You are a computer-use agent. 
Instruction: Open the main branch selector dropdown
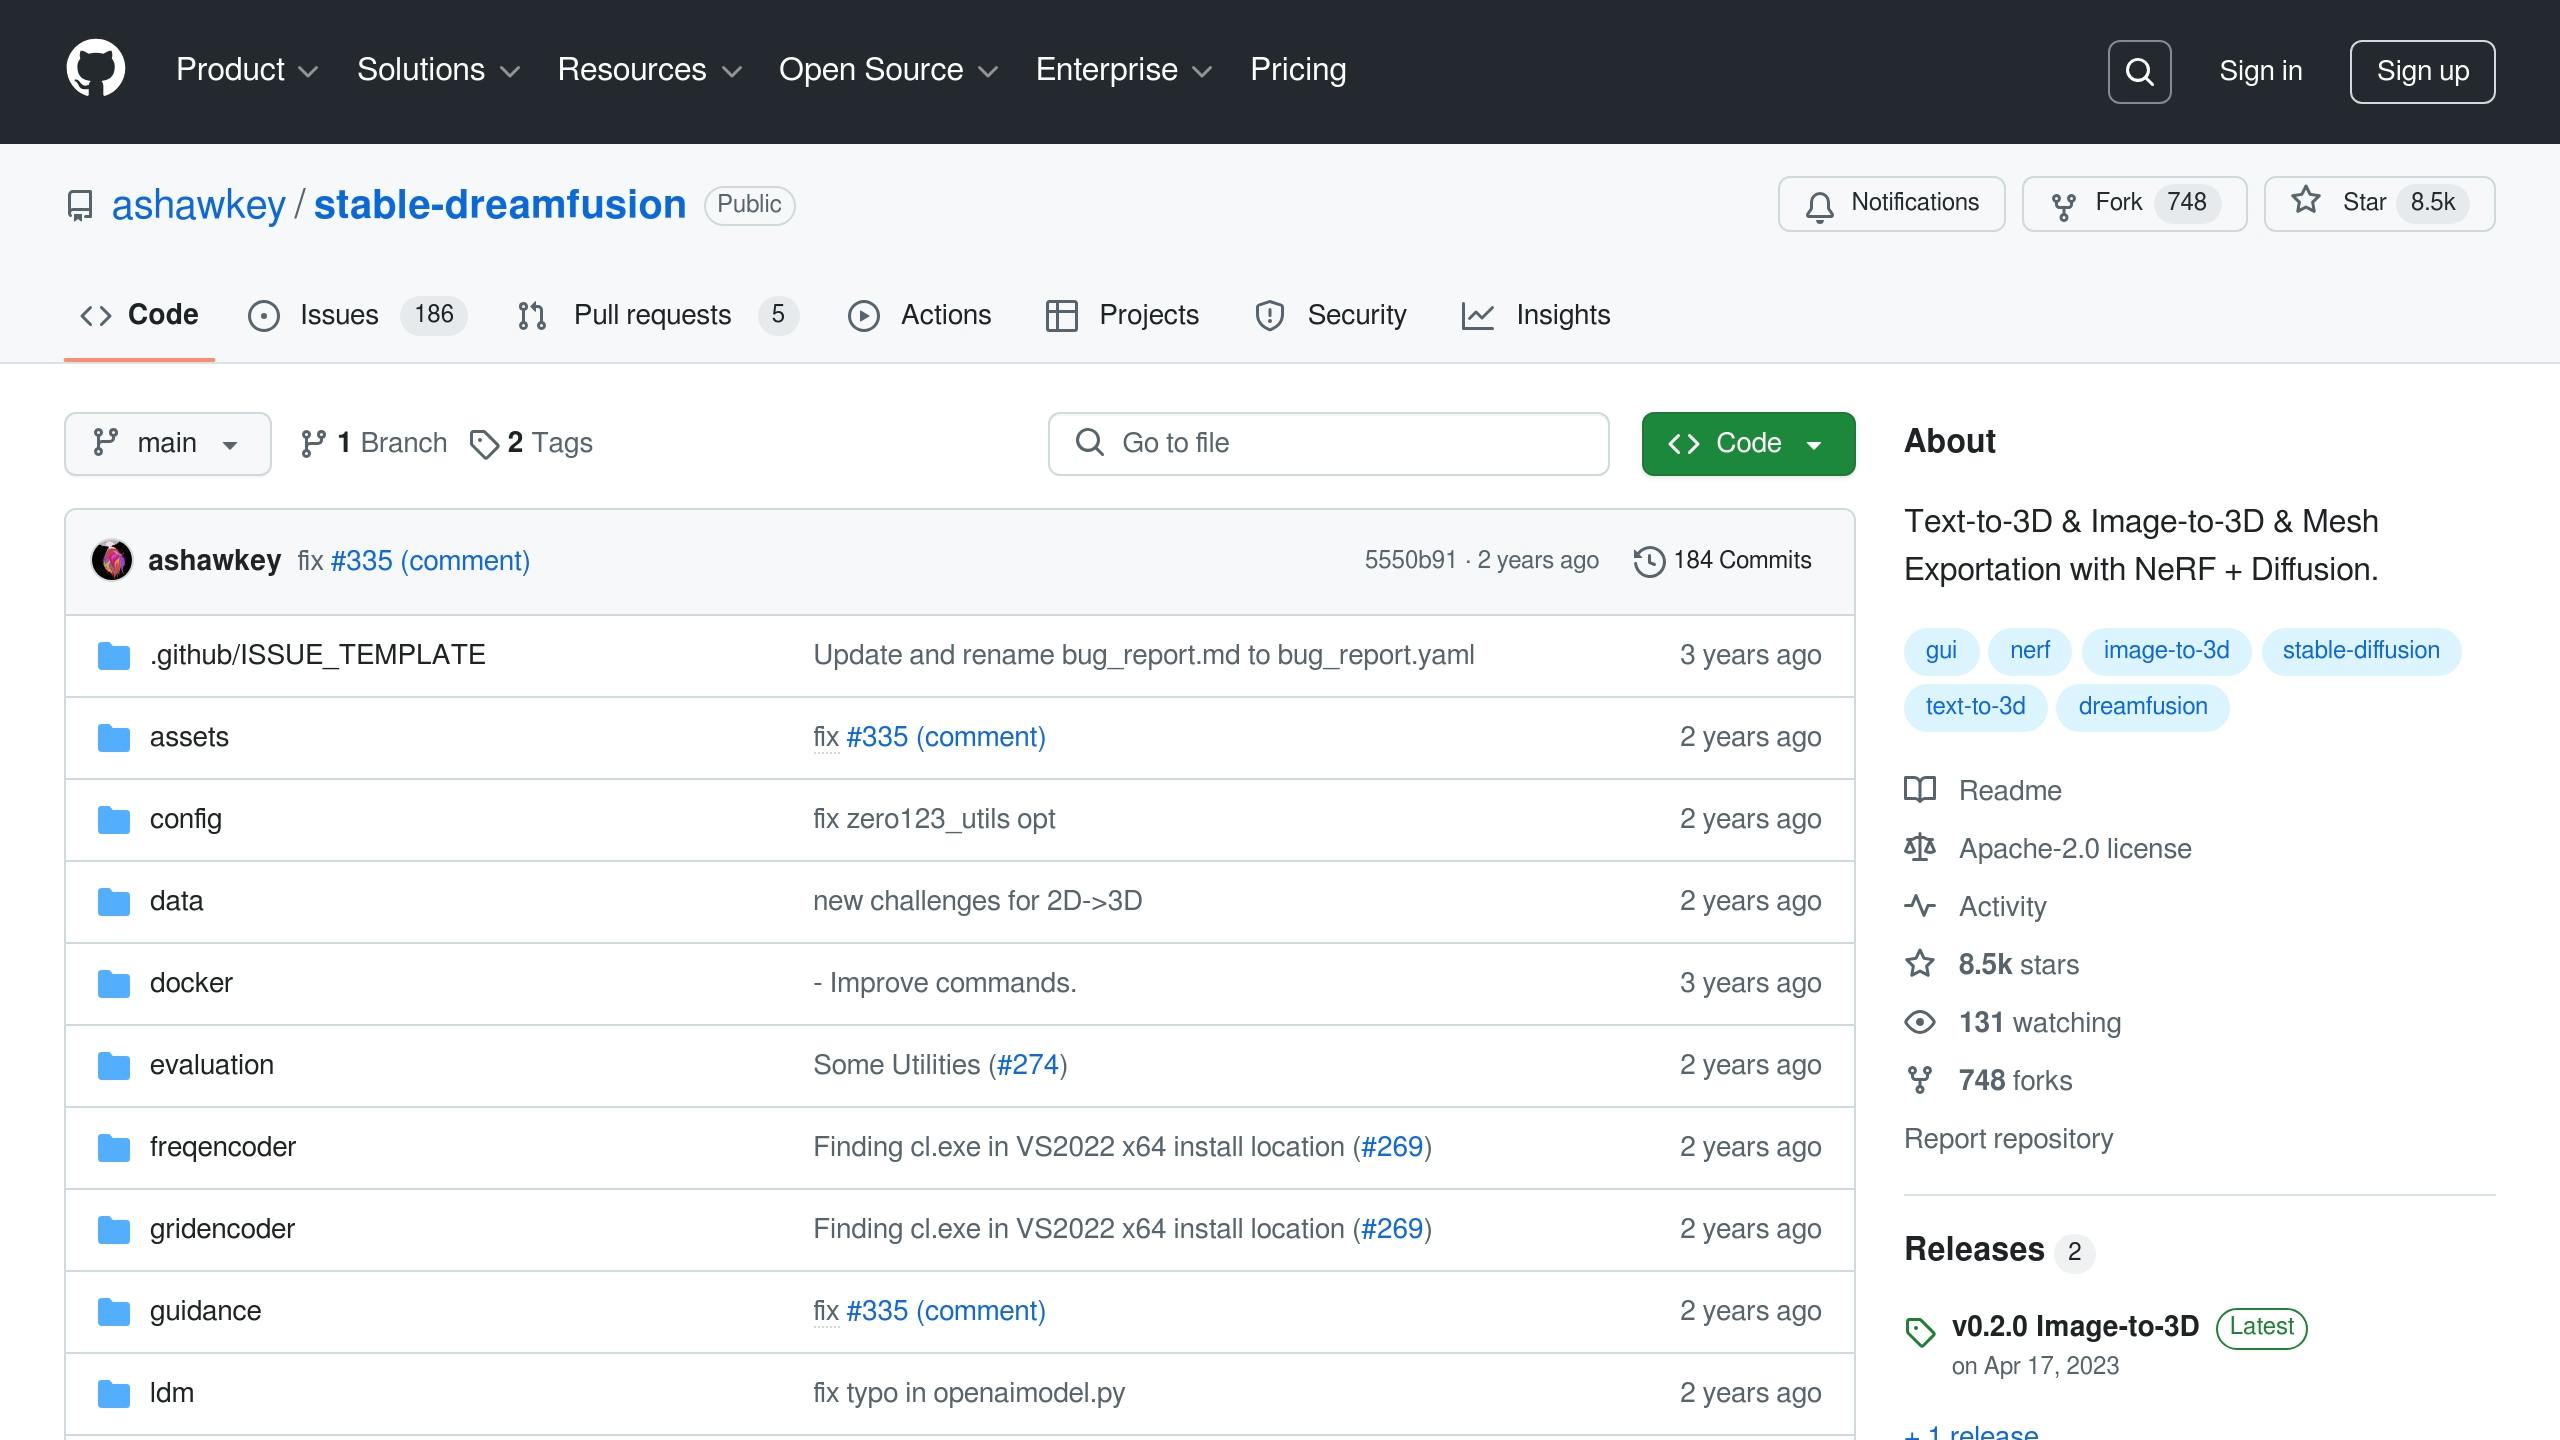(x=168, y=443)
